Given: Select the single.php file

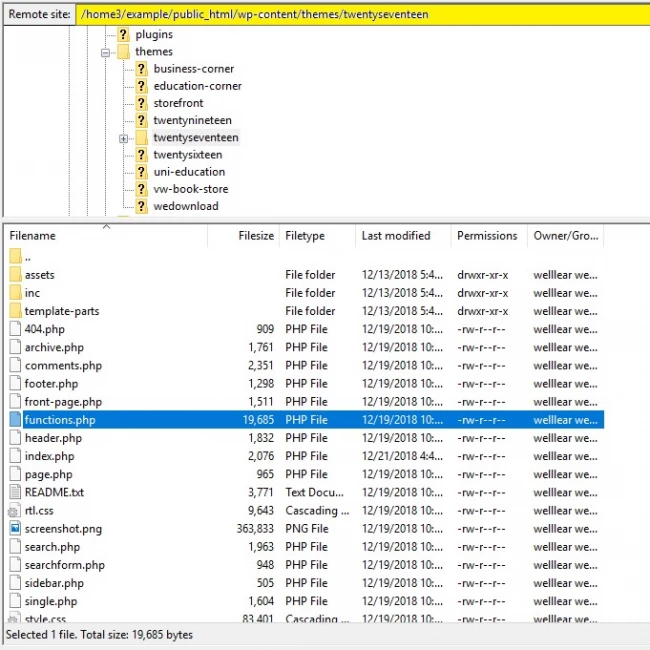Looking at the screenshot, I should click(x=305, y=601).
